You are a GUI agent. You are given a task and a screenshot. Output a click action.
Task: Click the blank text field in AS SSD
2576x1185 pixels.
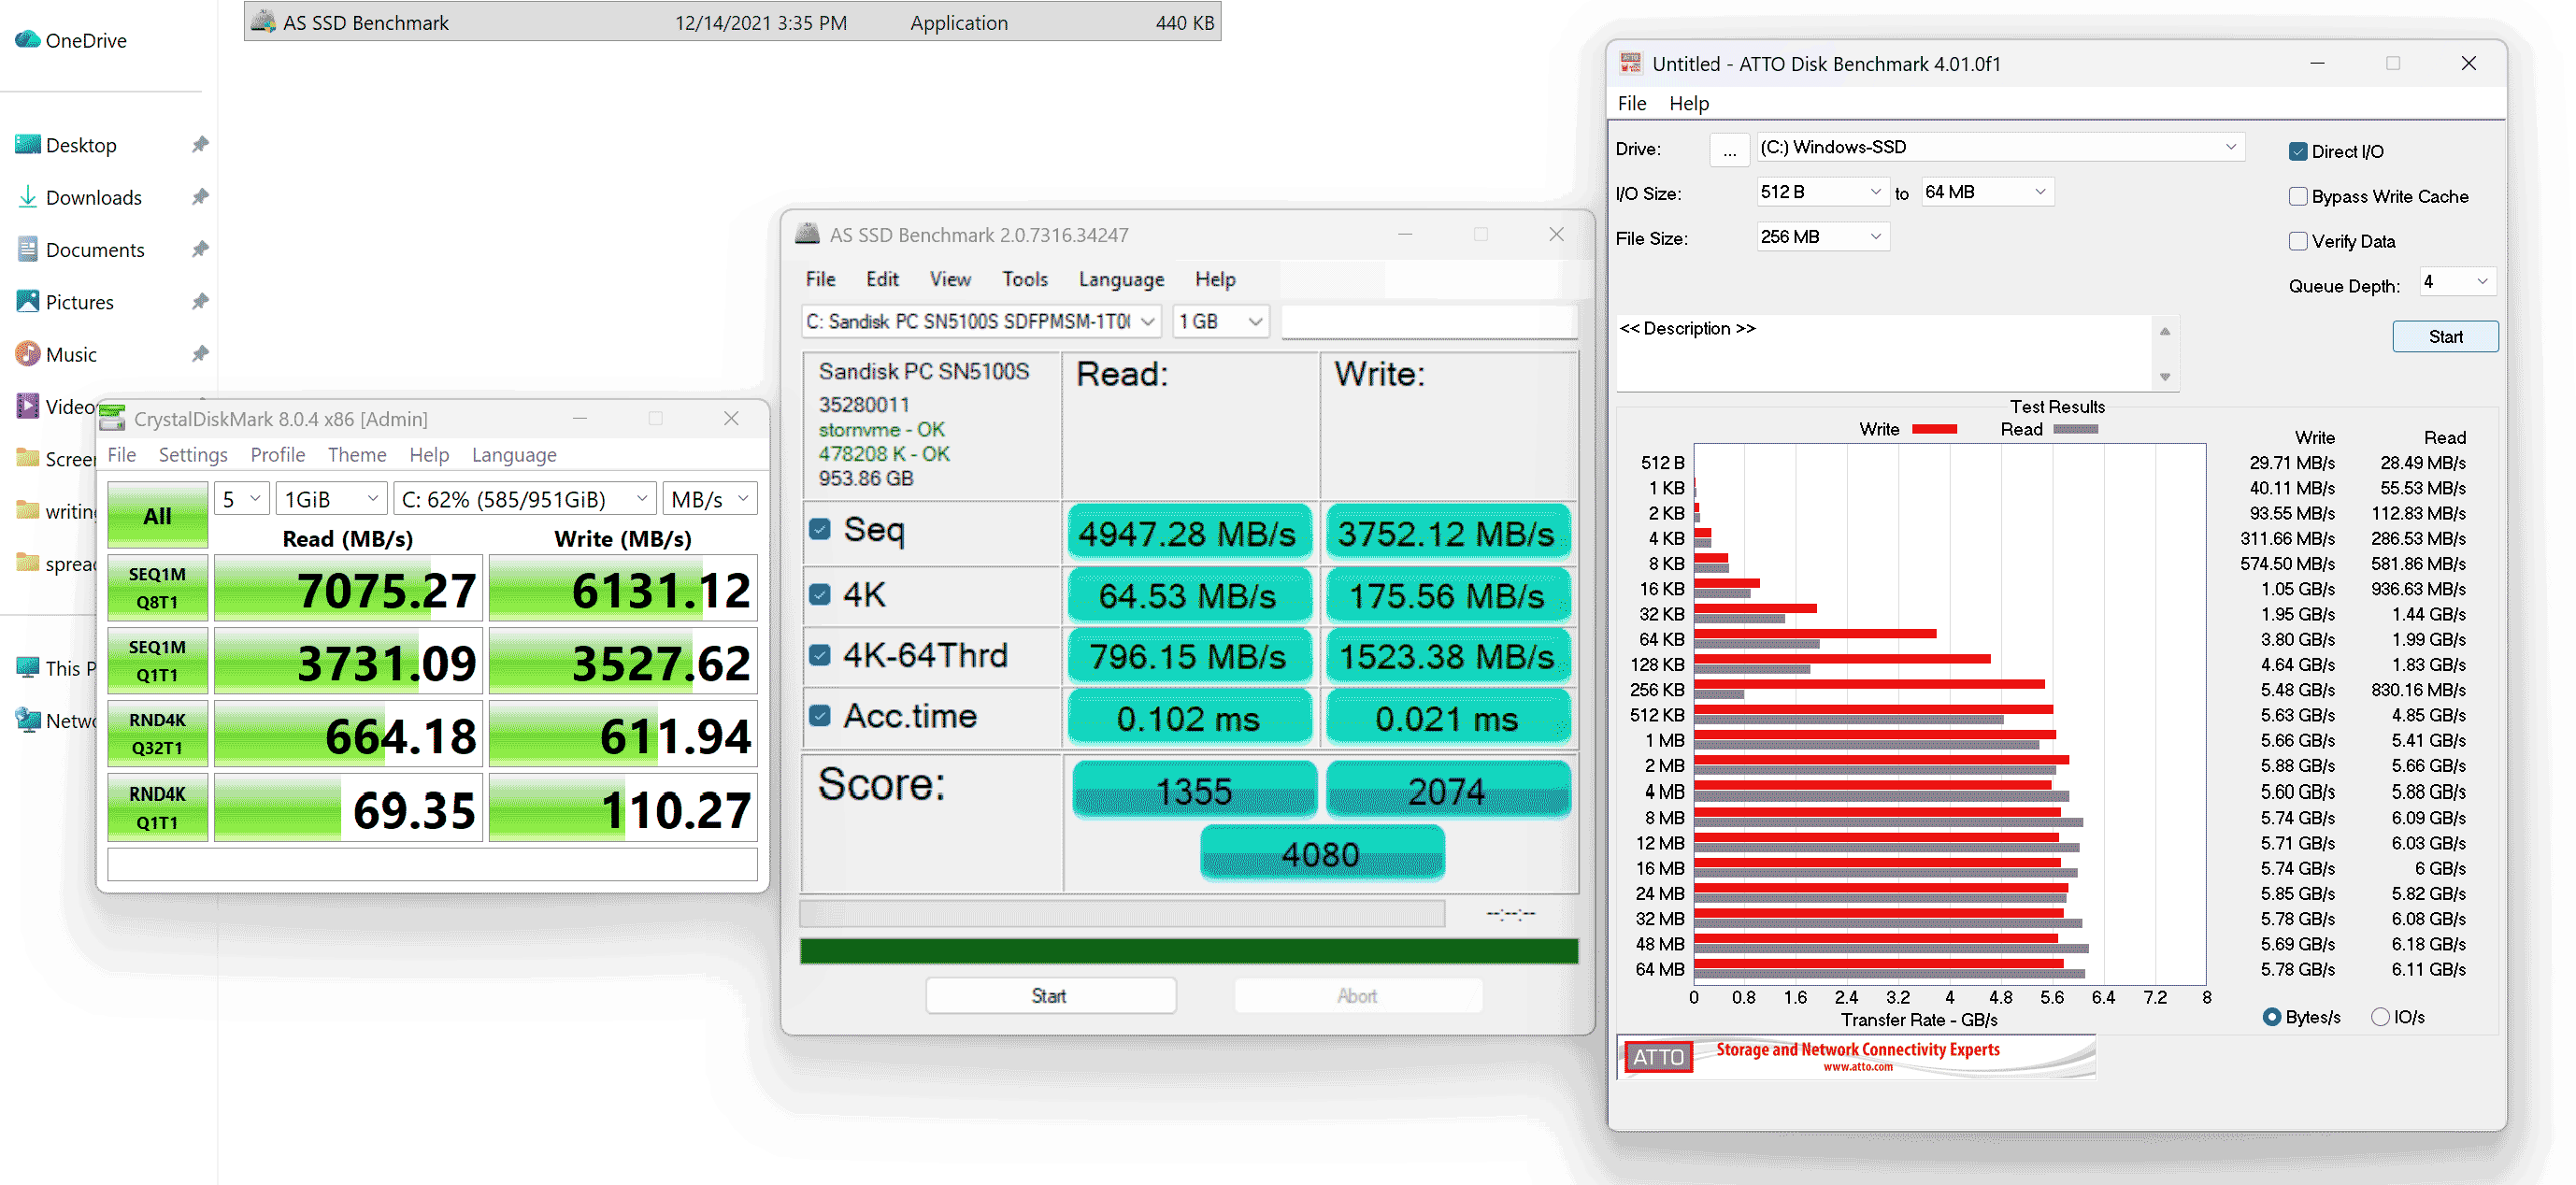(x=1429, y=321)
